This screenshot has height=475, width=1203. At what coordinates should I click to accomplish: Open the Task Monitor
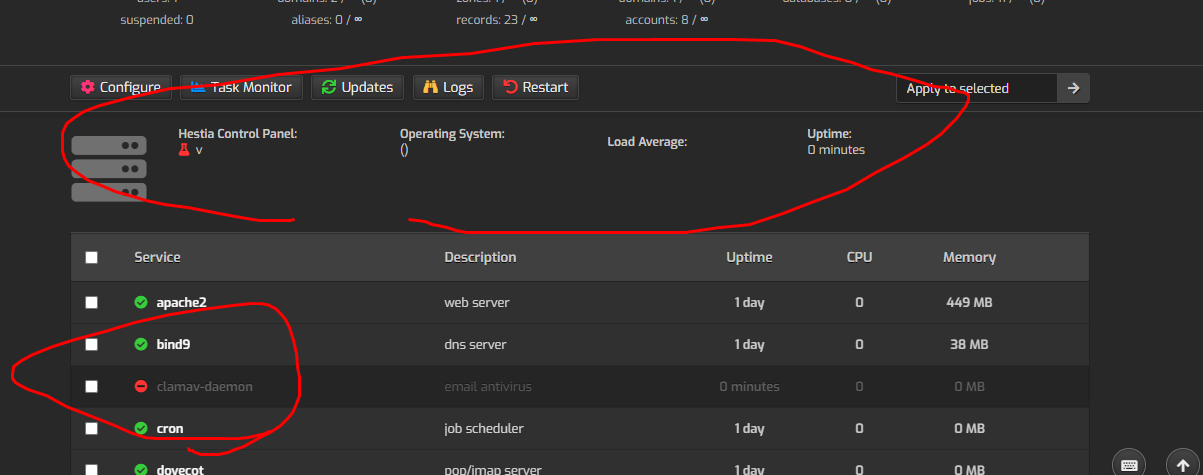coord(241,88)
